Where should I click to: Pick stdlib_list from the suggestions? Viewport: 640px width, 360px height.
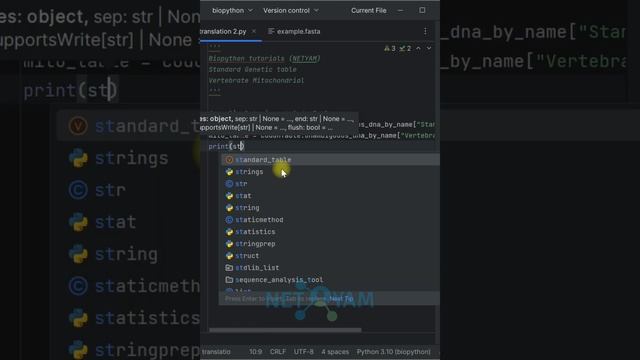(330, 268)
